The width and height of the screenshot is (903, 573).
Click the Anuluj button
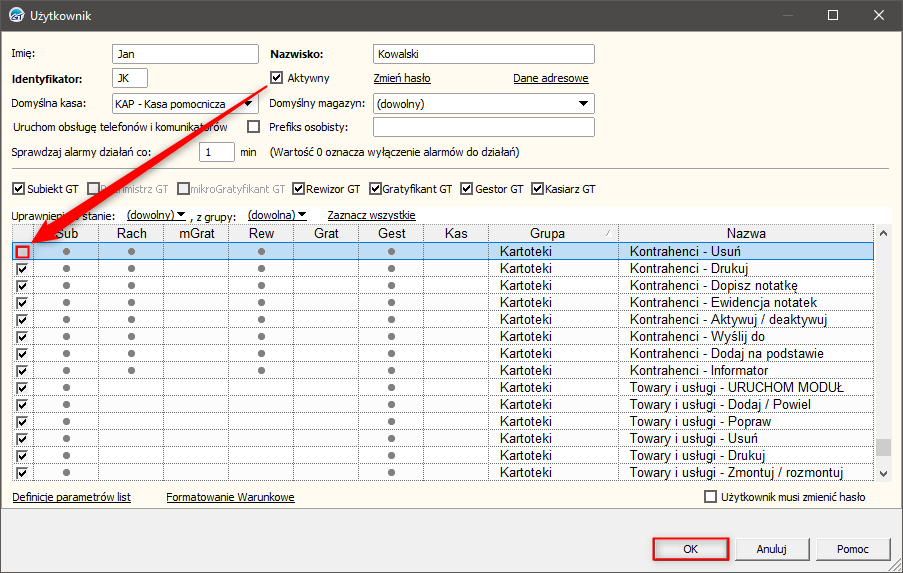point(772,549)
